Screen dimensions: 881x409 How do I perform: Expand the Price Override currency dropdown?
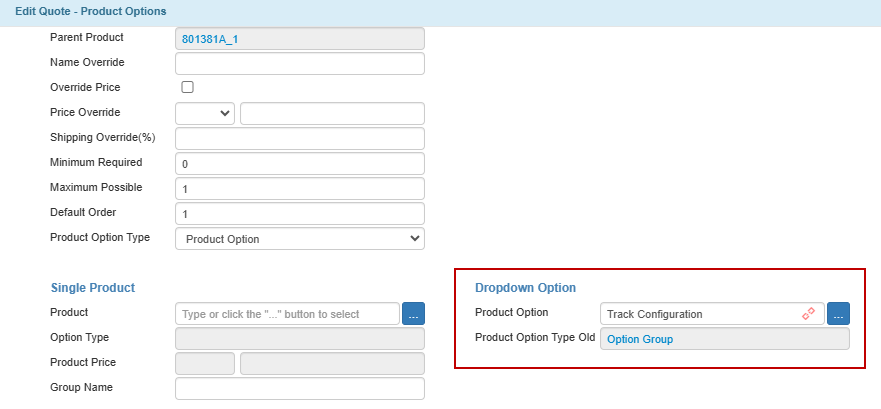click(205, 113)
